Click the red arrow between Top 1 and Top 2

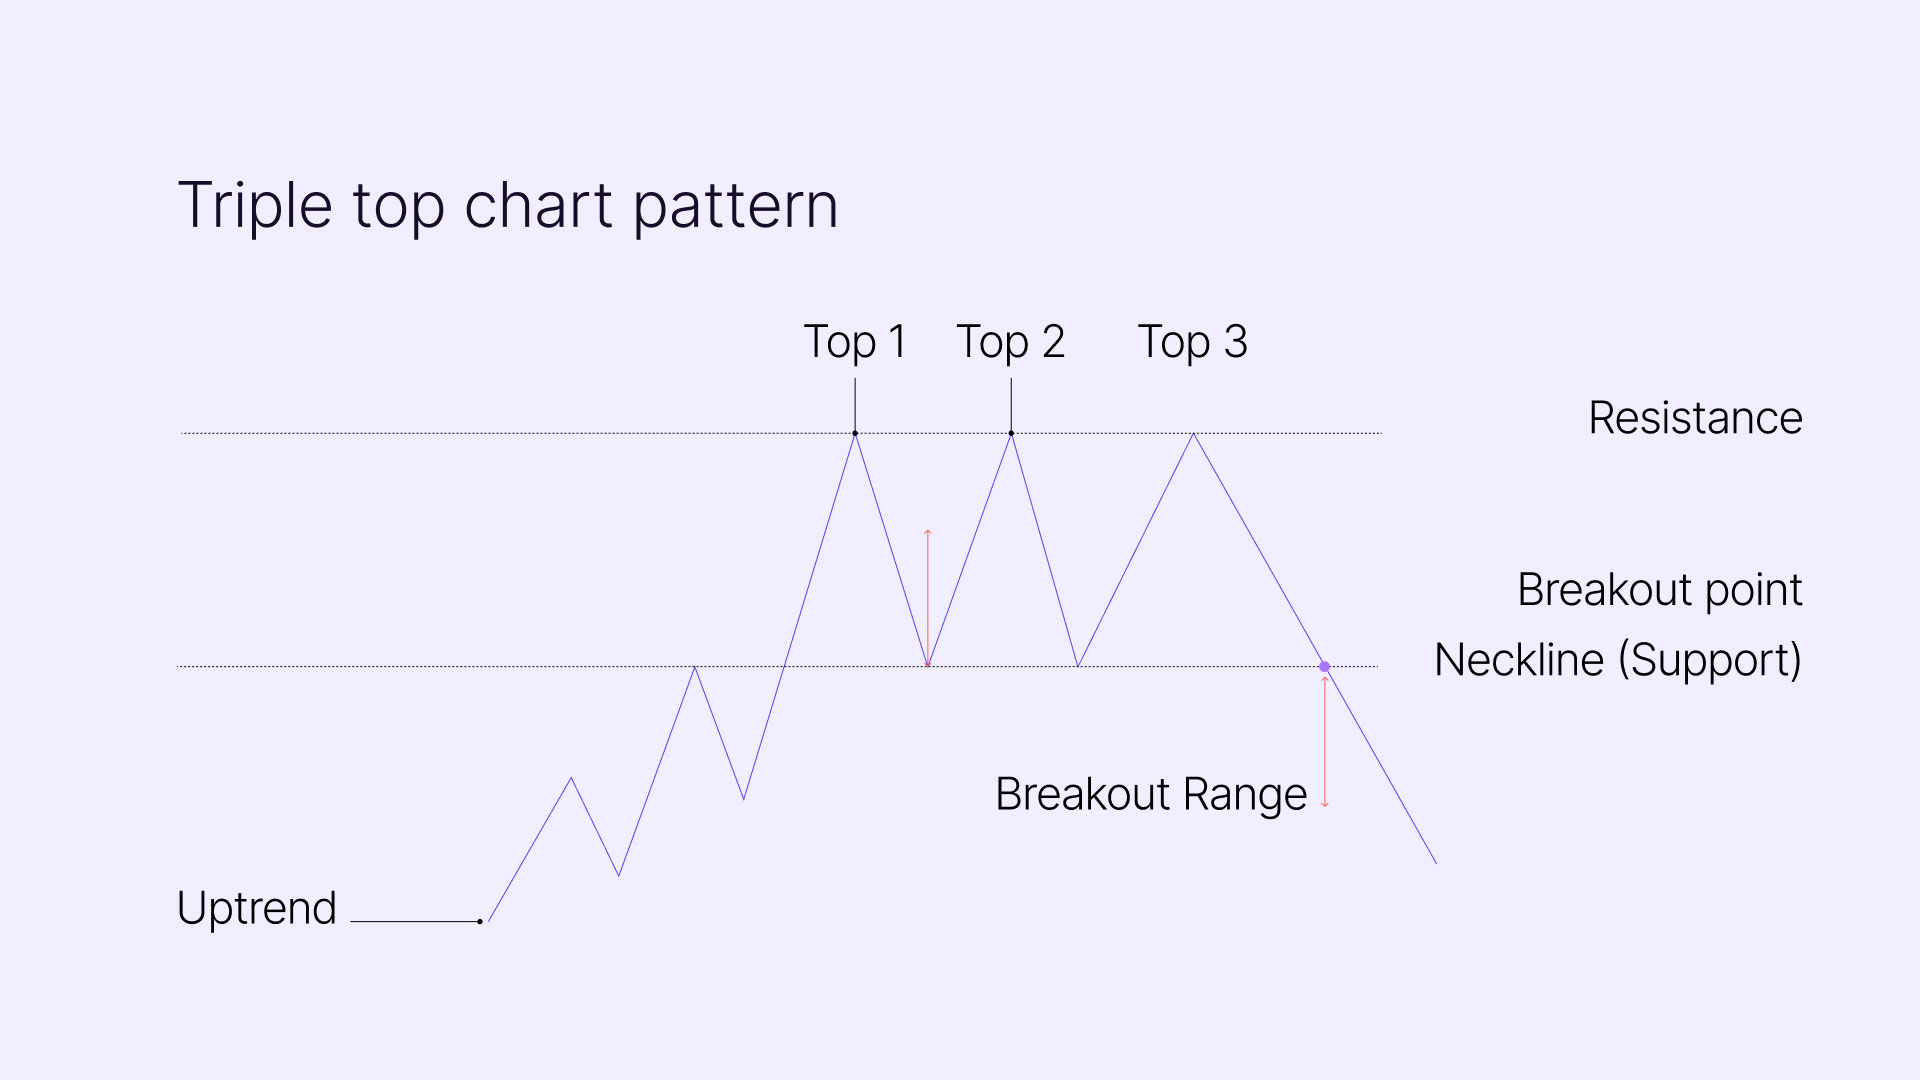(928, 598)
